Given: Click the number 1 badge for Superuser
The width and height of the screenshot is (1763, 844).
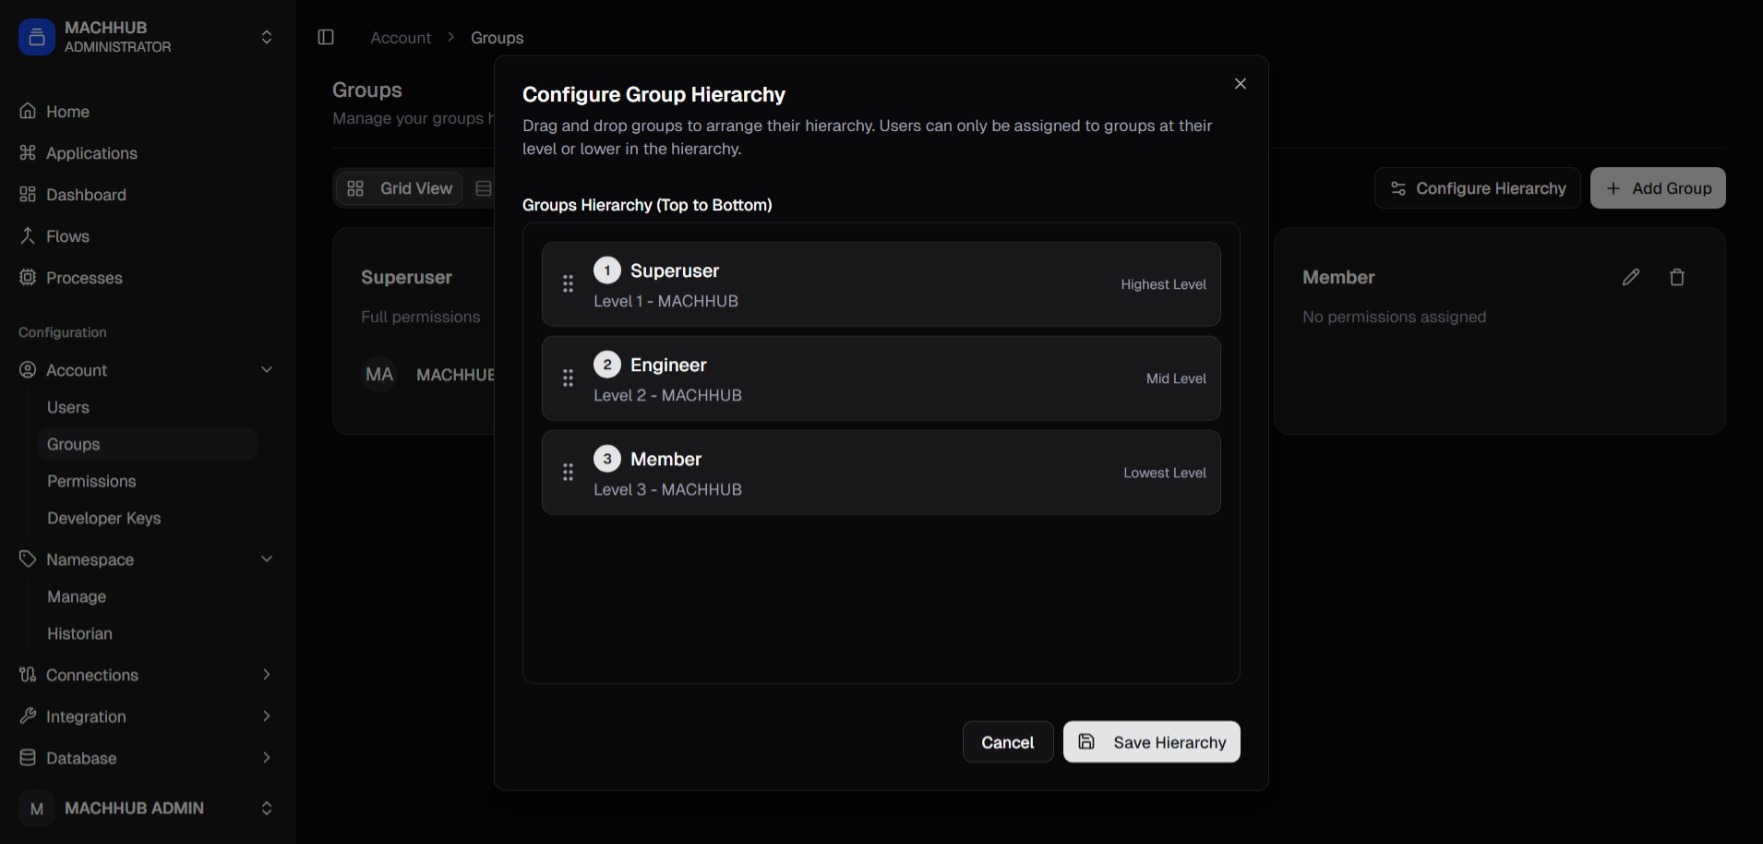Looking at the screenshot, I should click(x=607, y=270).
